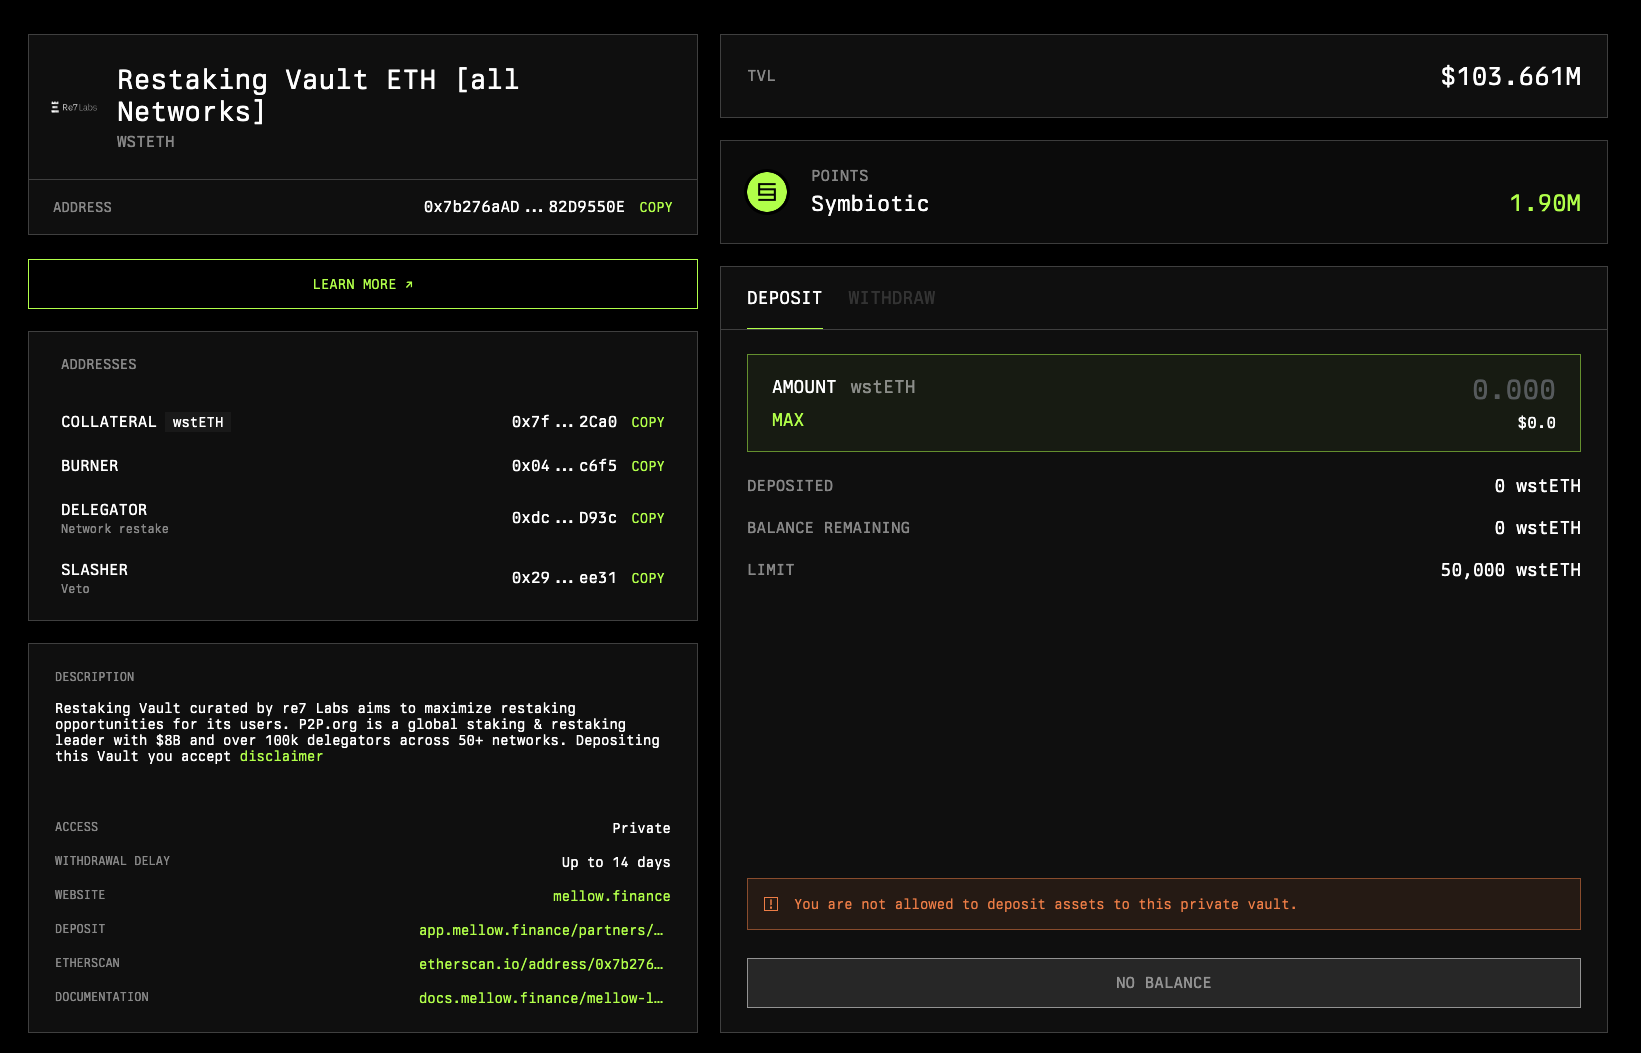Click the truncated address 0xdc ... D93c
Viewport: 1641px width, 1053px height.
[564, 518]
